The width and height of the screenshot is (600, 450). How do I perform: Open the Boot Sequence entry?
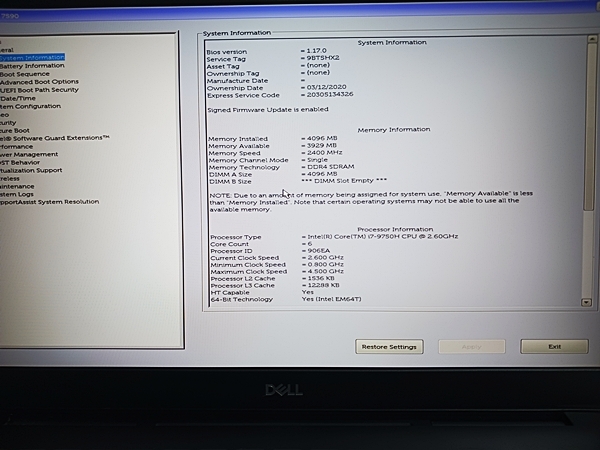click(25, 74)
